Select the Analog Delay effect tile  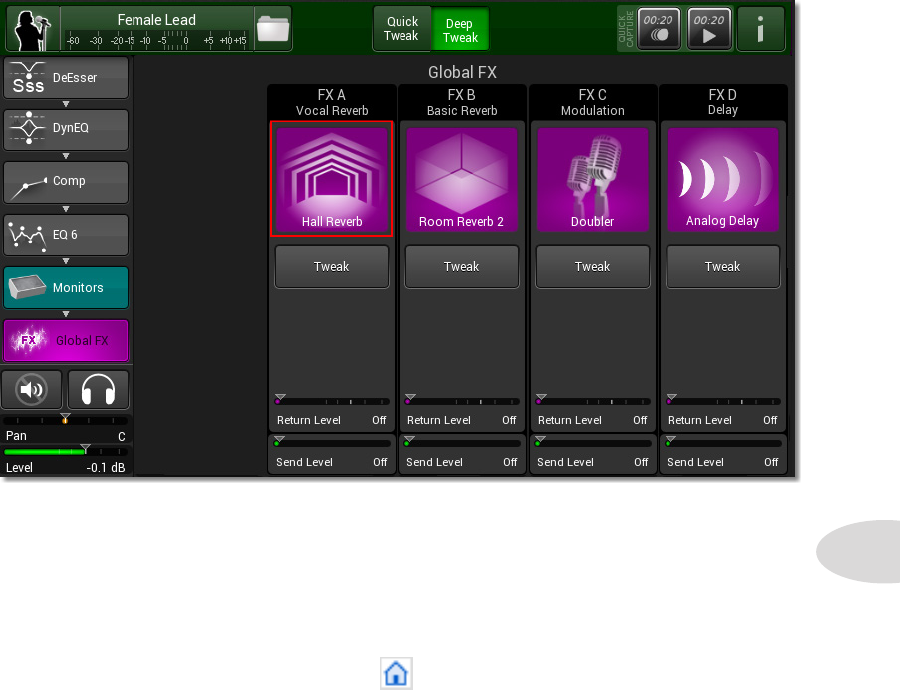pos(723,180)
